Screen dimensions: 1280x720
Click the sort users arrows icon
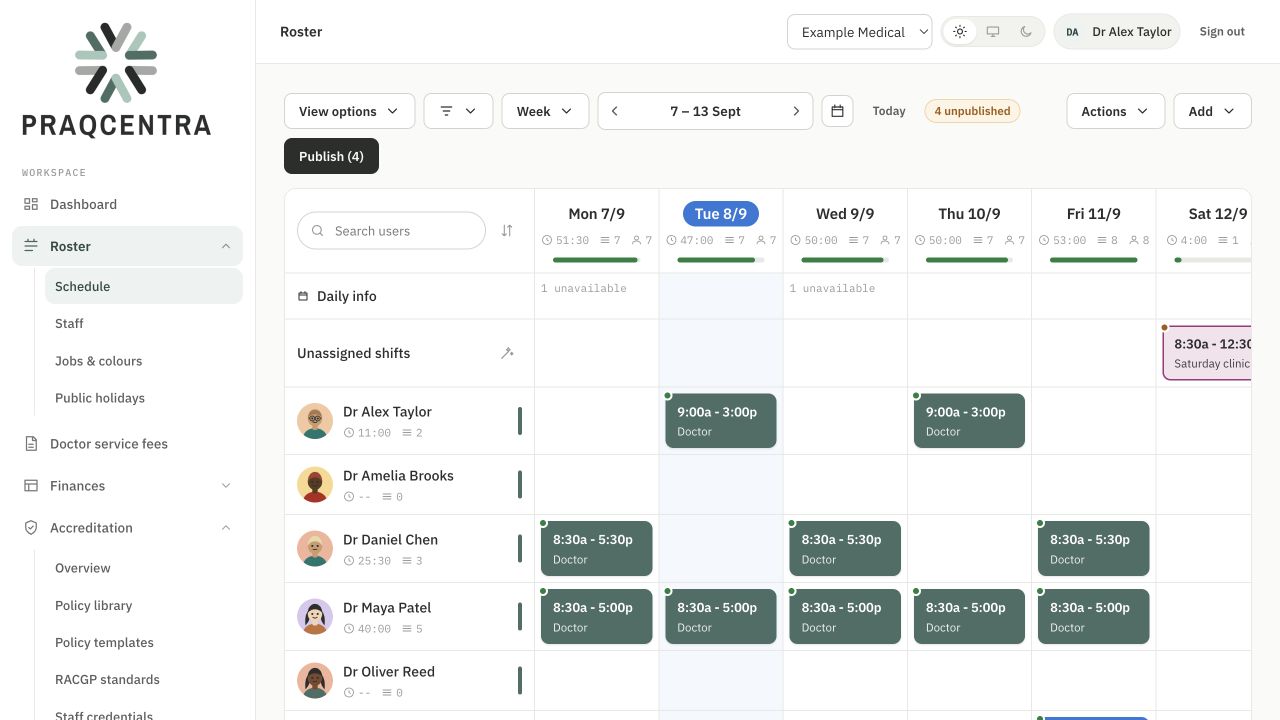coord(507,231)
